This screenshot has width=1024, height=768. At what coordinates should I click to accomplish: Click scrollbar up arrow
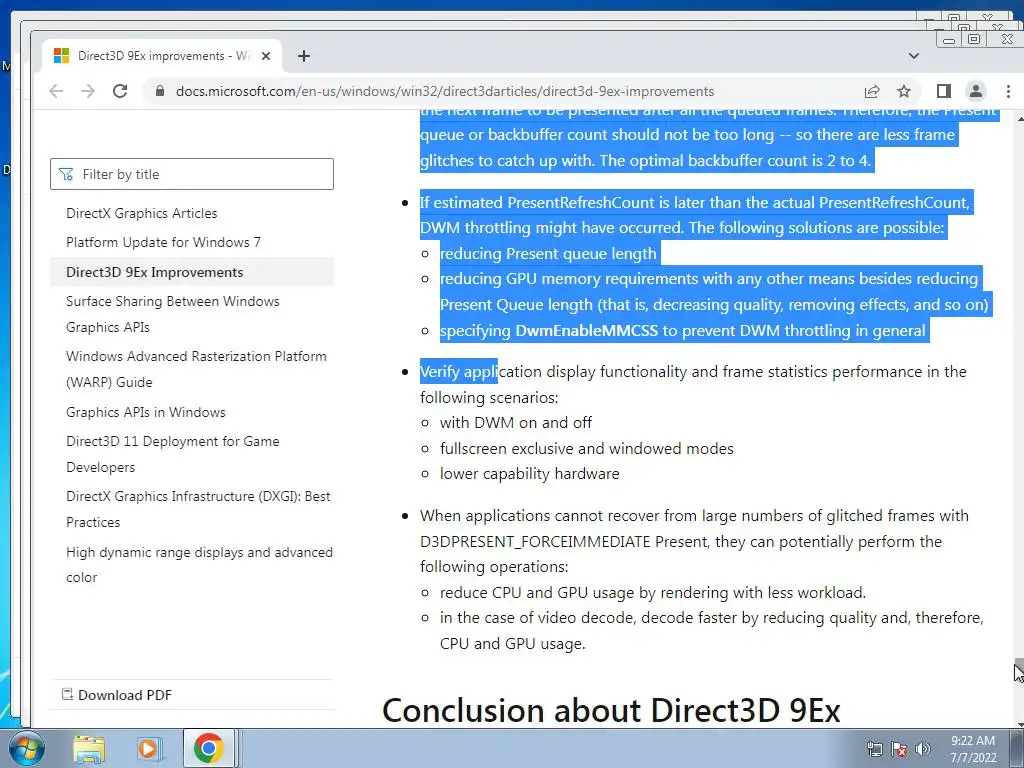1019,119
